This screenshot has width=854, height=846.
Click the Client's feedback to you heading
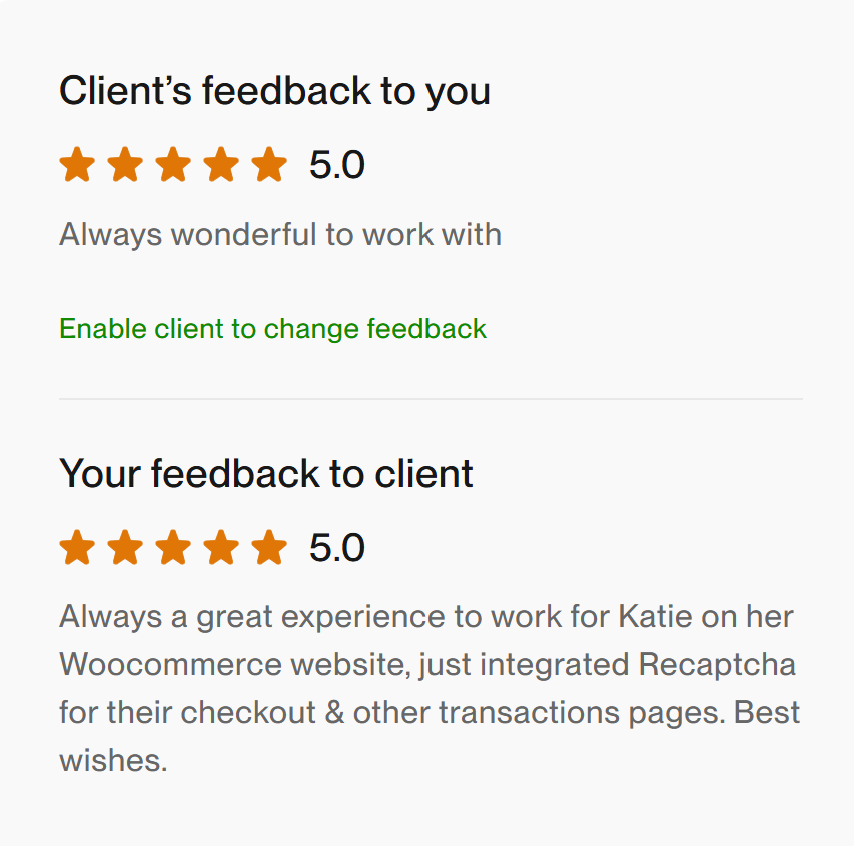pyautogui.click(x=275, y=91)
